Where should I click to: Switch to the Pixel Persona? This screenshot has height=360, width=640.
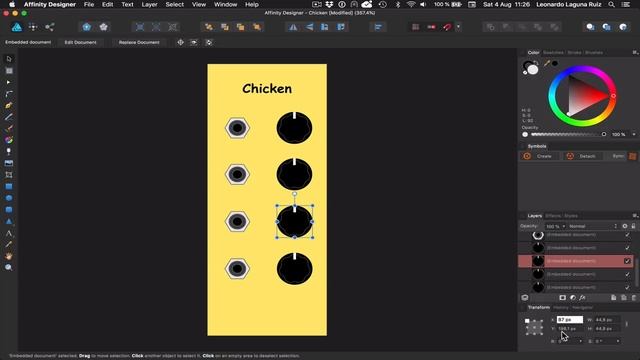pyautogui.click(x=33, y=27)
